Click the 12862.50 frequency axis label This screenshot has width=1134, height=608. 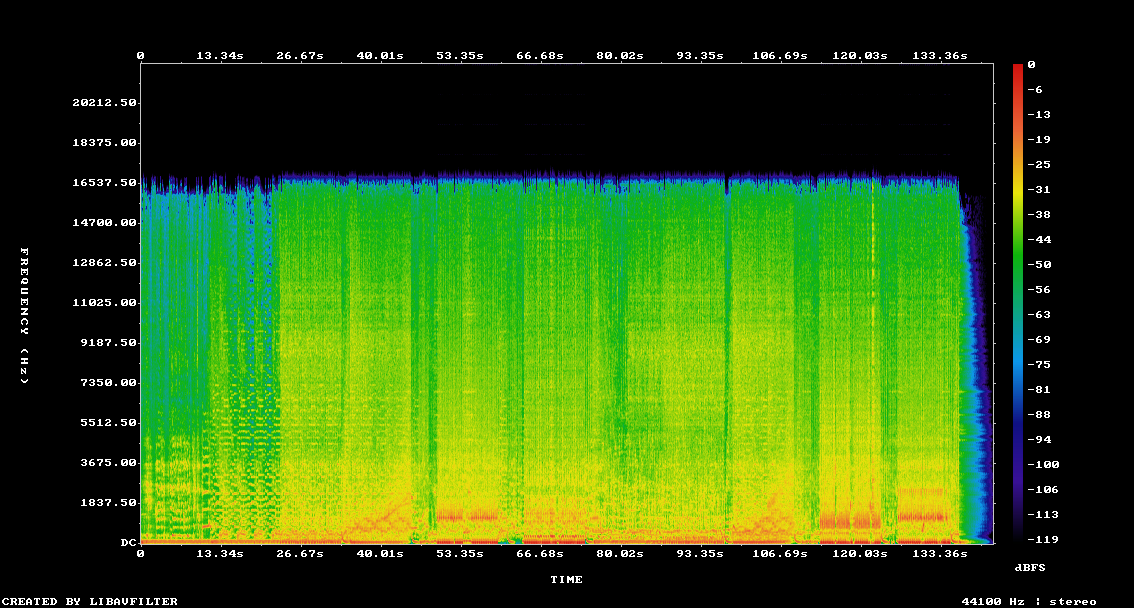click(x=104, y=262)
